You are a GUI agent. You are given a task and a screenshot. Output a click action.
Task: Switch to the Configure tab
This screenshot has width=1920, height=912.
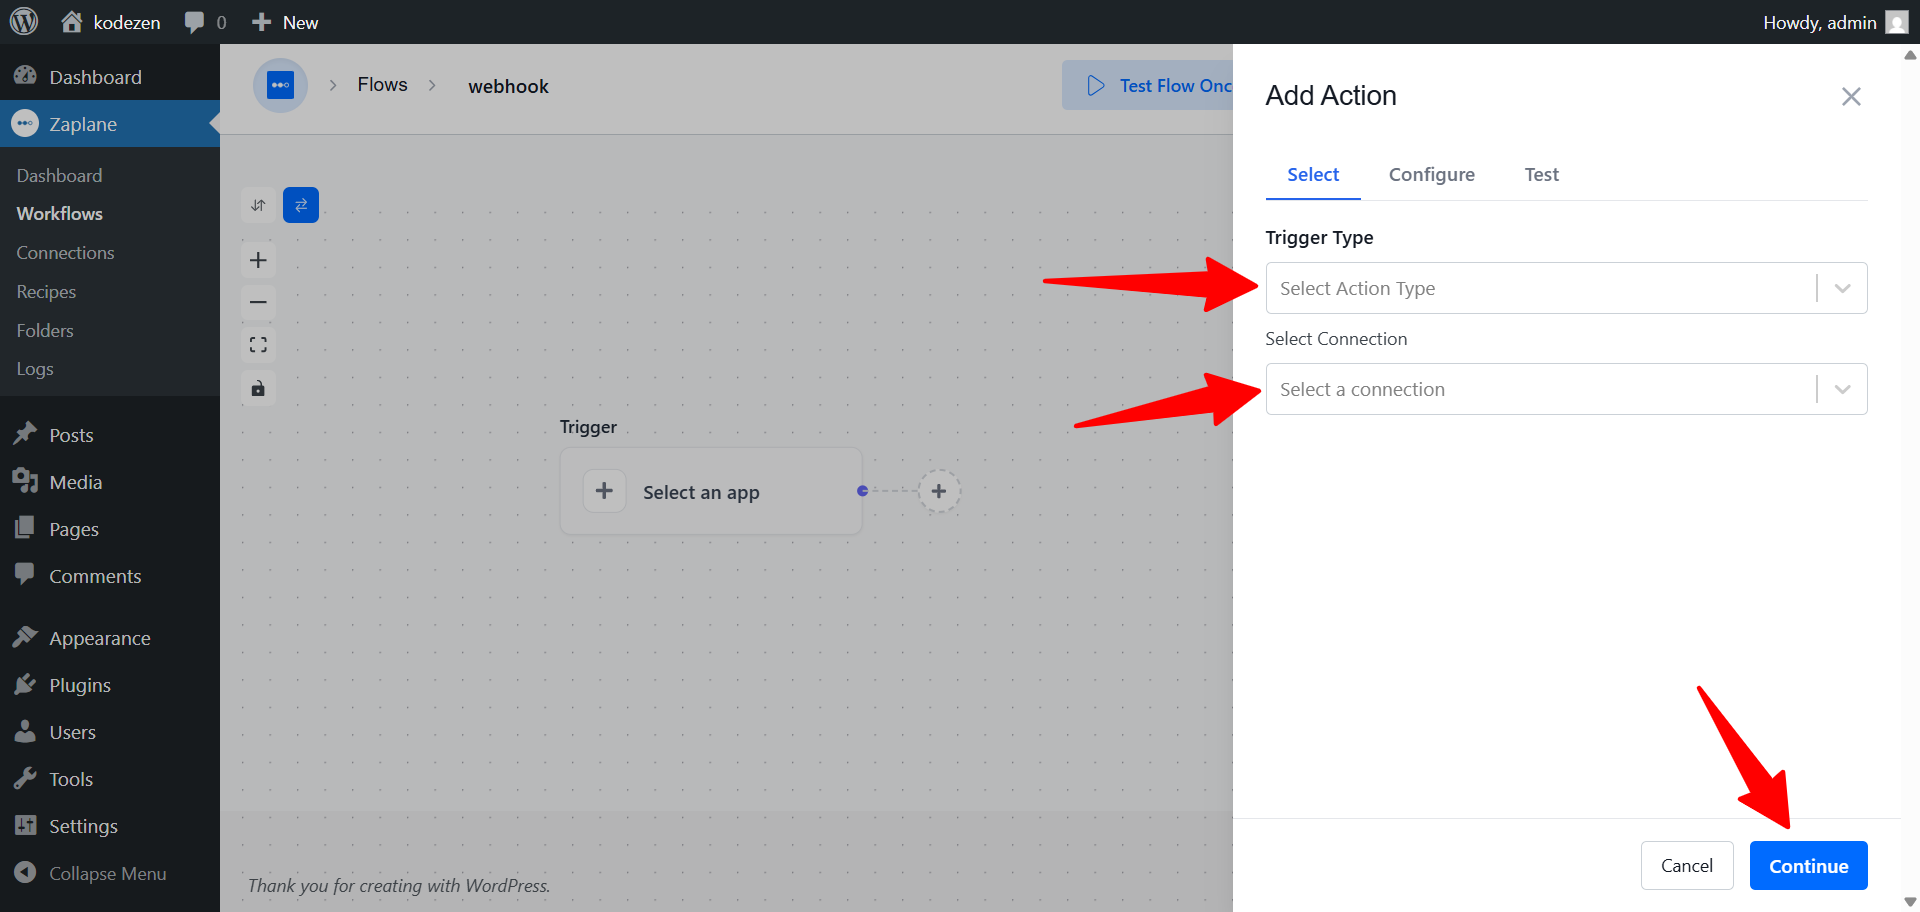(x=1431, y=174)
